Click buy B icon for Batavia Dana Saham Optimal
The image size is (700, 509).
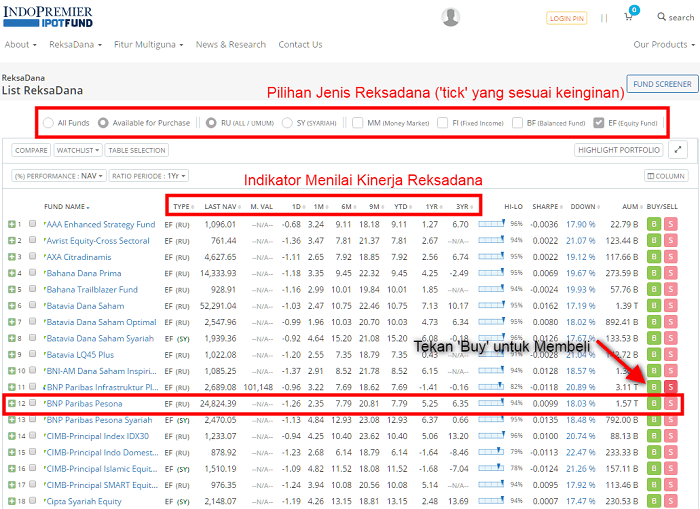click(x=654, y=322)
